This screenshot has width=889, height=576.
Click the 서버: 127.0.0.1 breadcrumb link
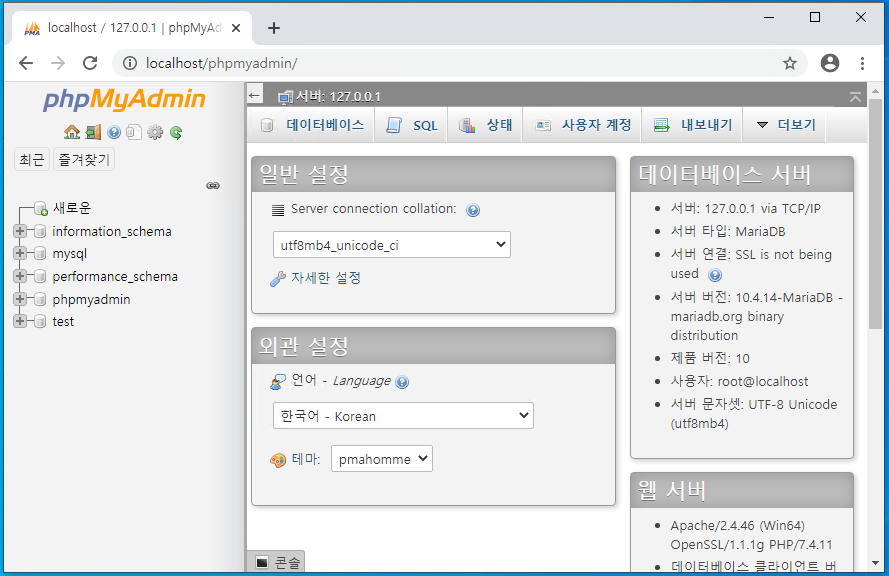pos(338,97)
